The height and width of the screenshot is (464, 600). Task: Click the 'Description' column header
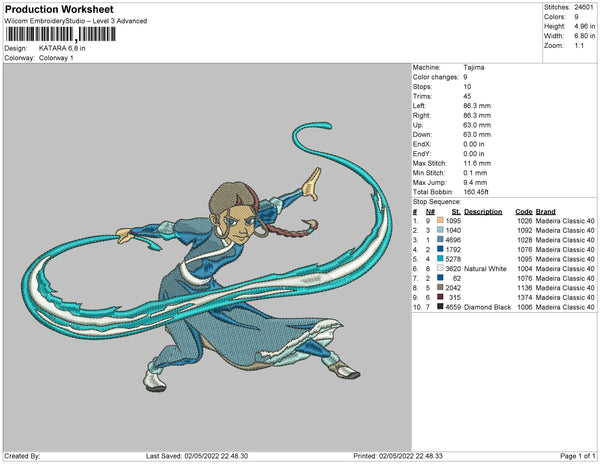[x=483, y=212]
